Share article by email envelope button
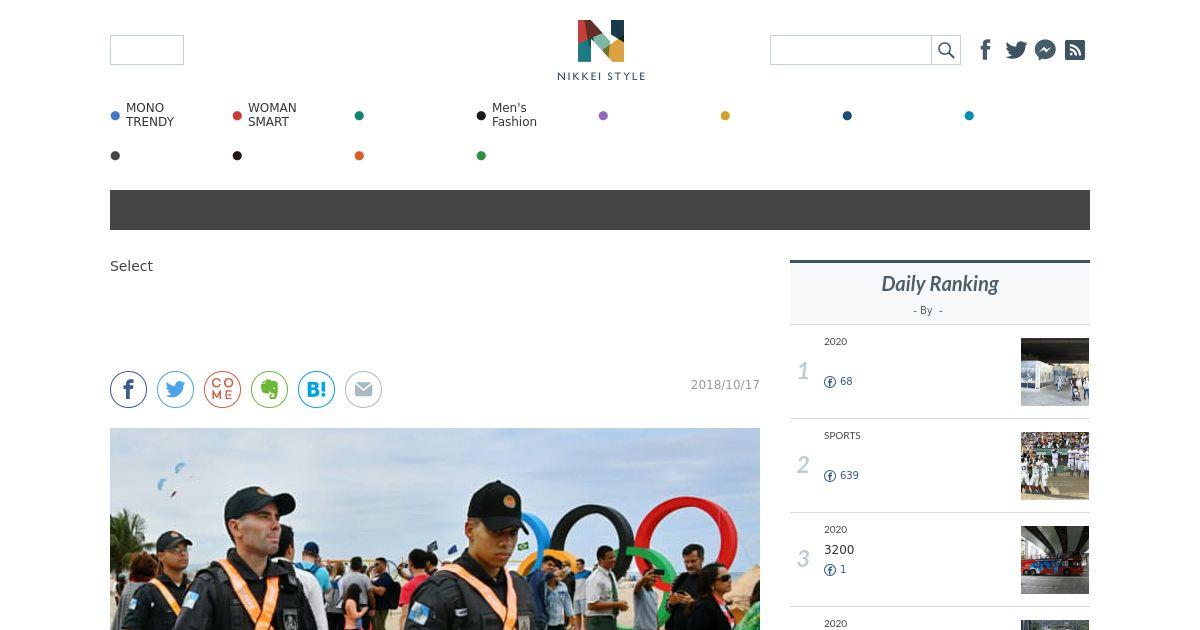 coord(363,389)
